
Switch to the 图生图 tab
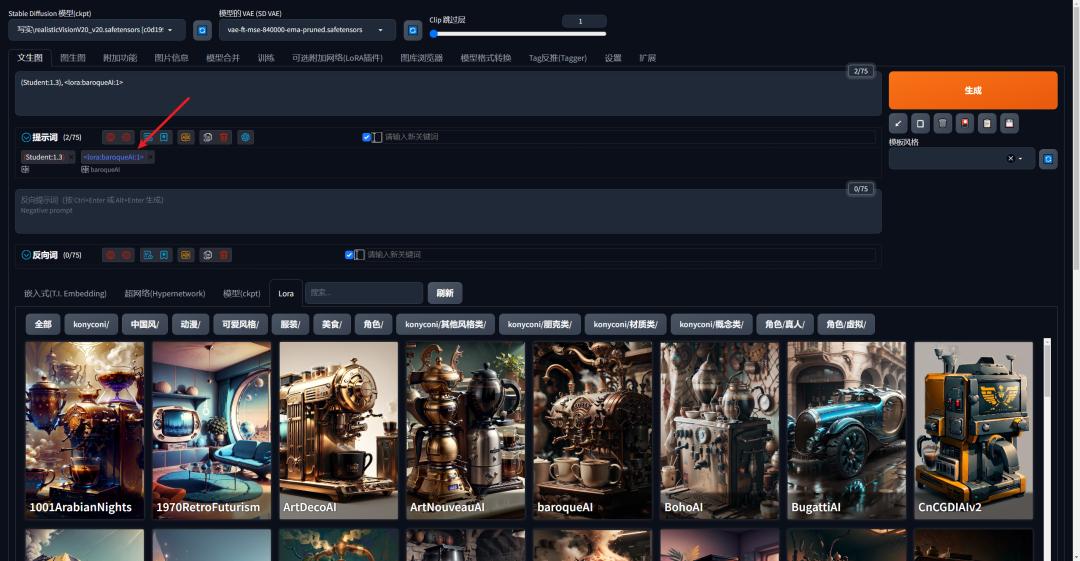tap(72, 58)
